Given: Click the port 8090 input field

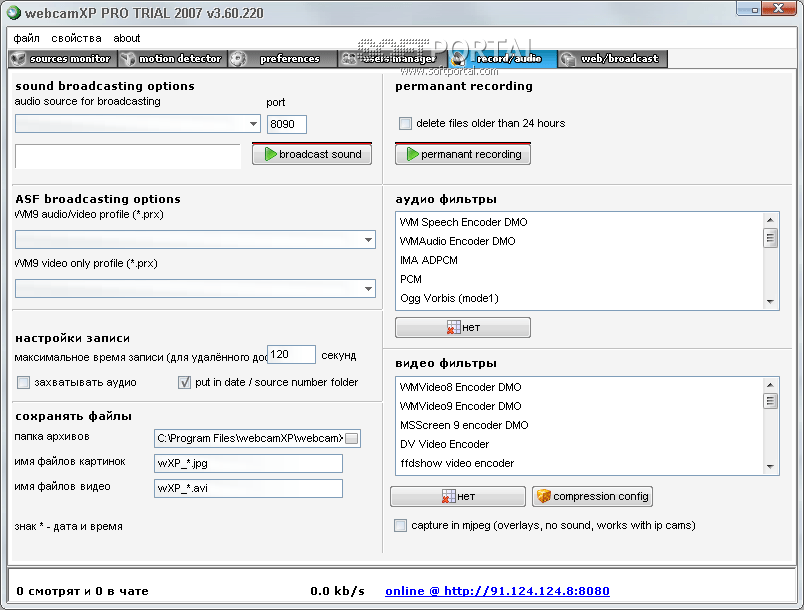Looking at the screenshot, I should (x=287, y=124).
